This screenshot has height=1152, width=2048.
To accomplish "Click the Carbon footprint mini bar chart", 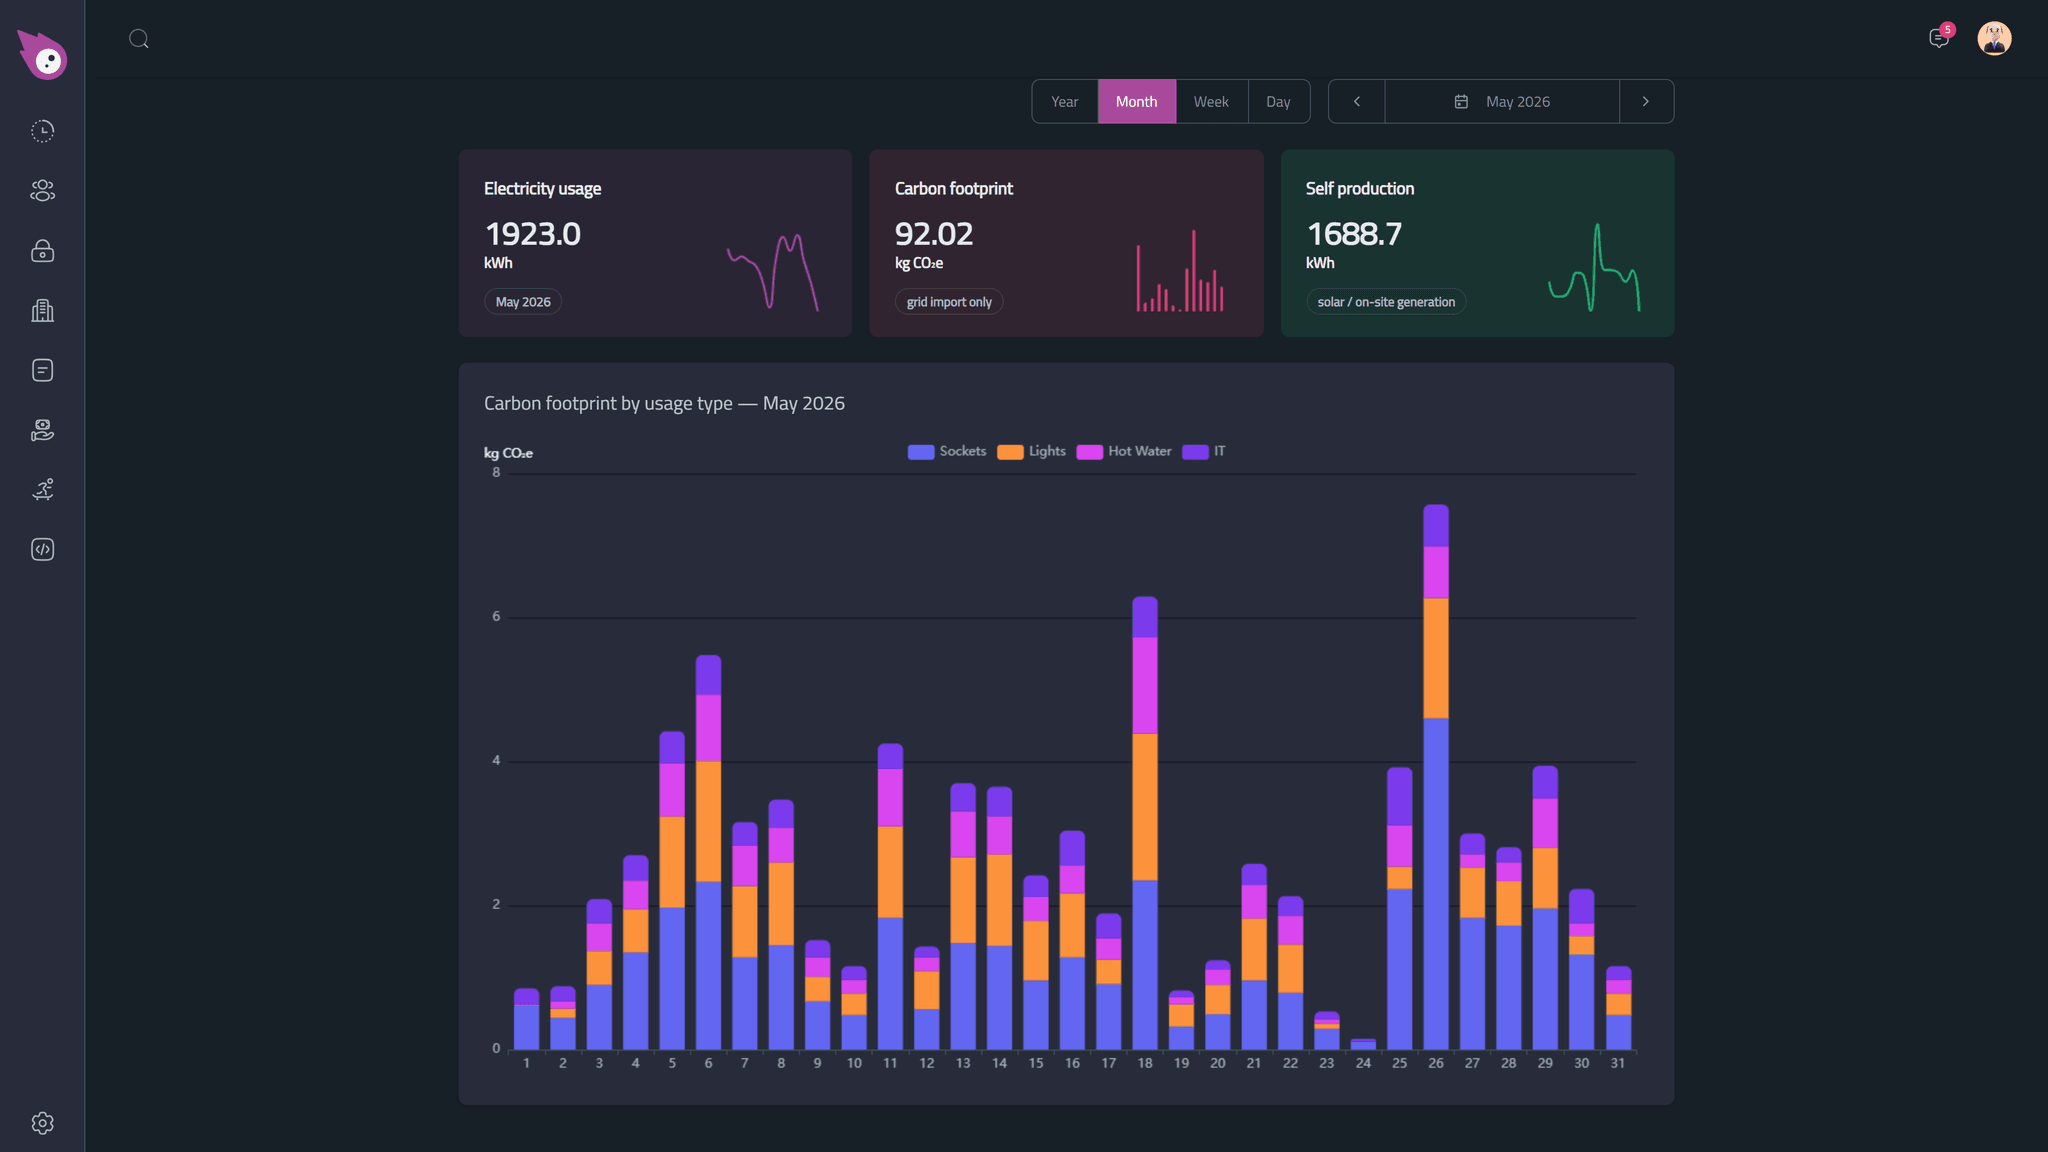I will pos(1180,271).
